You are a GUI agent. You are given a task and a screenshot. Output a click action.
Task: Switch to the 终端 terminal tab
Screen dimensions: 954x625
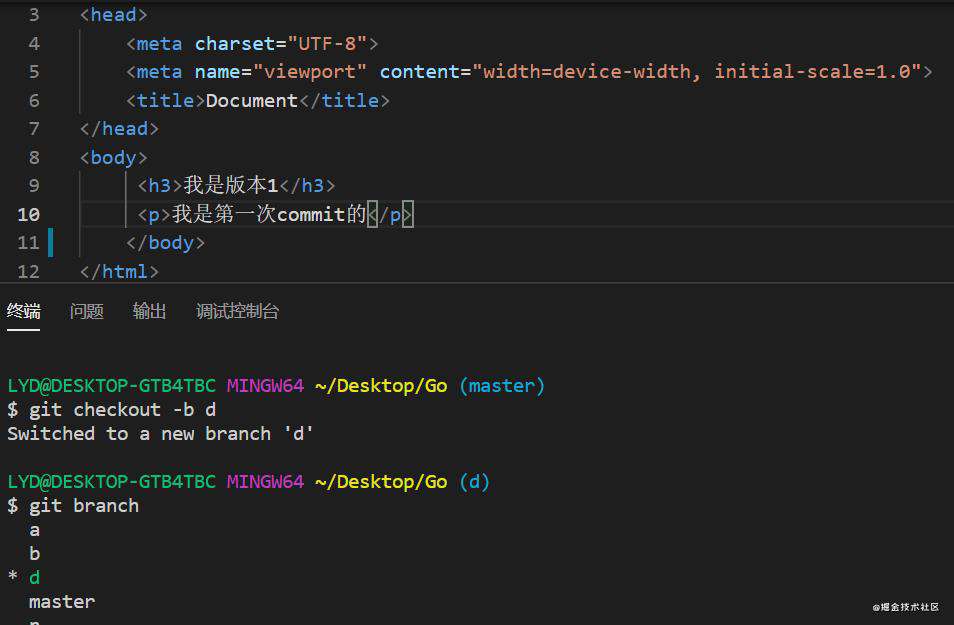click(24, 312)
